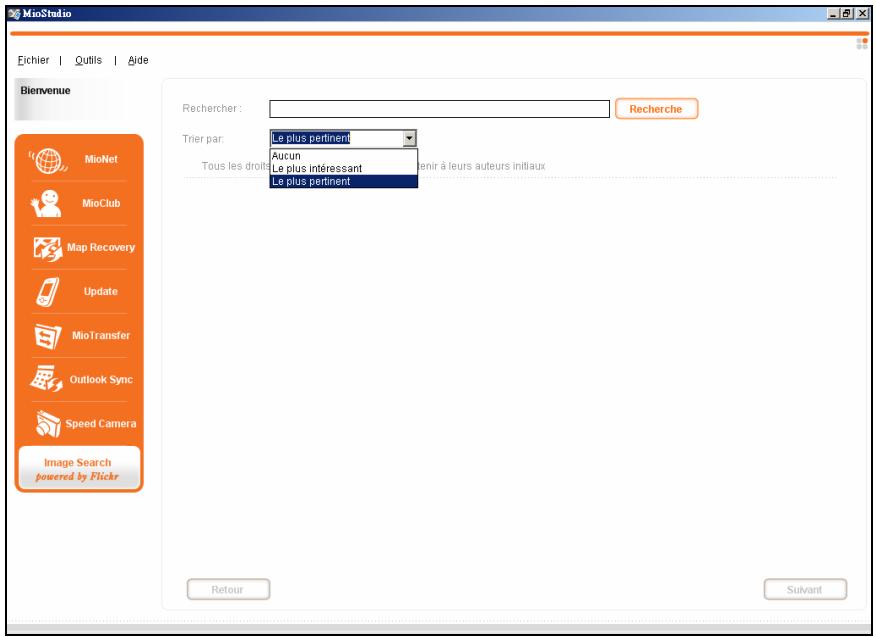
Task: Open the Fichier menu
Action: [x=33, y=60]
